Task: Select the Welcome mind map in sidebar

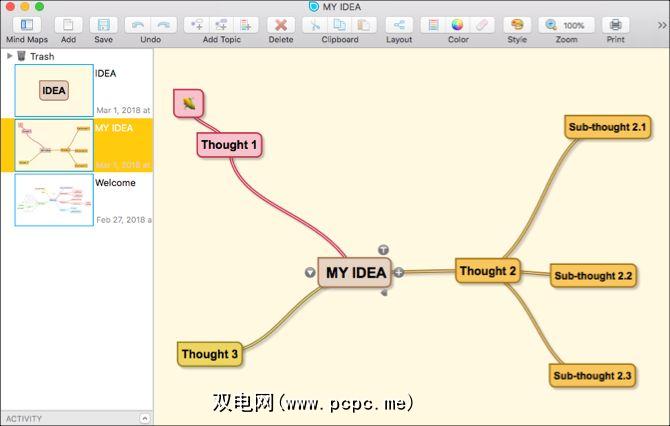Action: click(54, 200)
